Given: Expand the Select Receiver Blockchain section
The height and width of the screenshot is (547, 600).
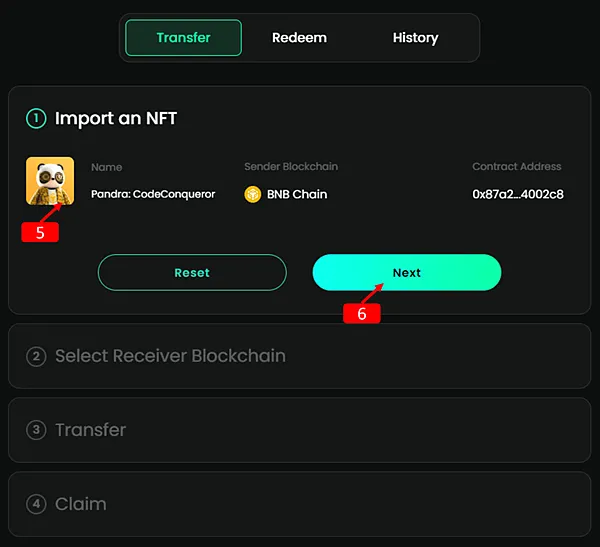Looking at the screenshot, I should [170, 356].
